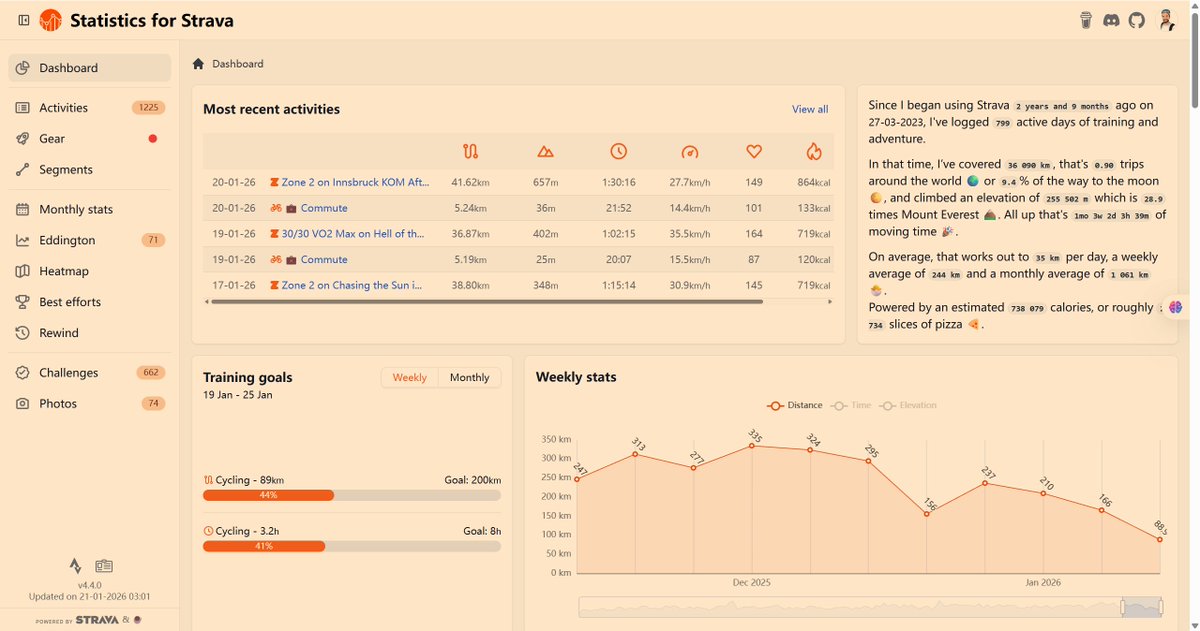The width and height of the screenshot is (1200, 631).
Task: Open the Discord icon in the header
Action: pos(1111,20)
